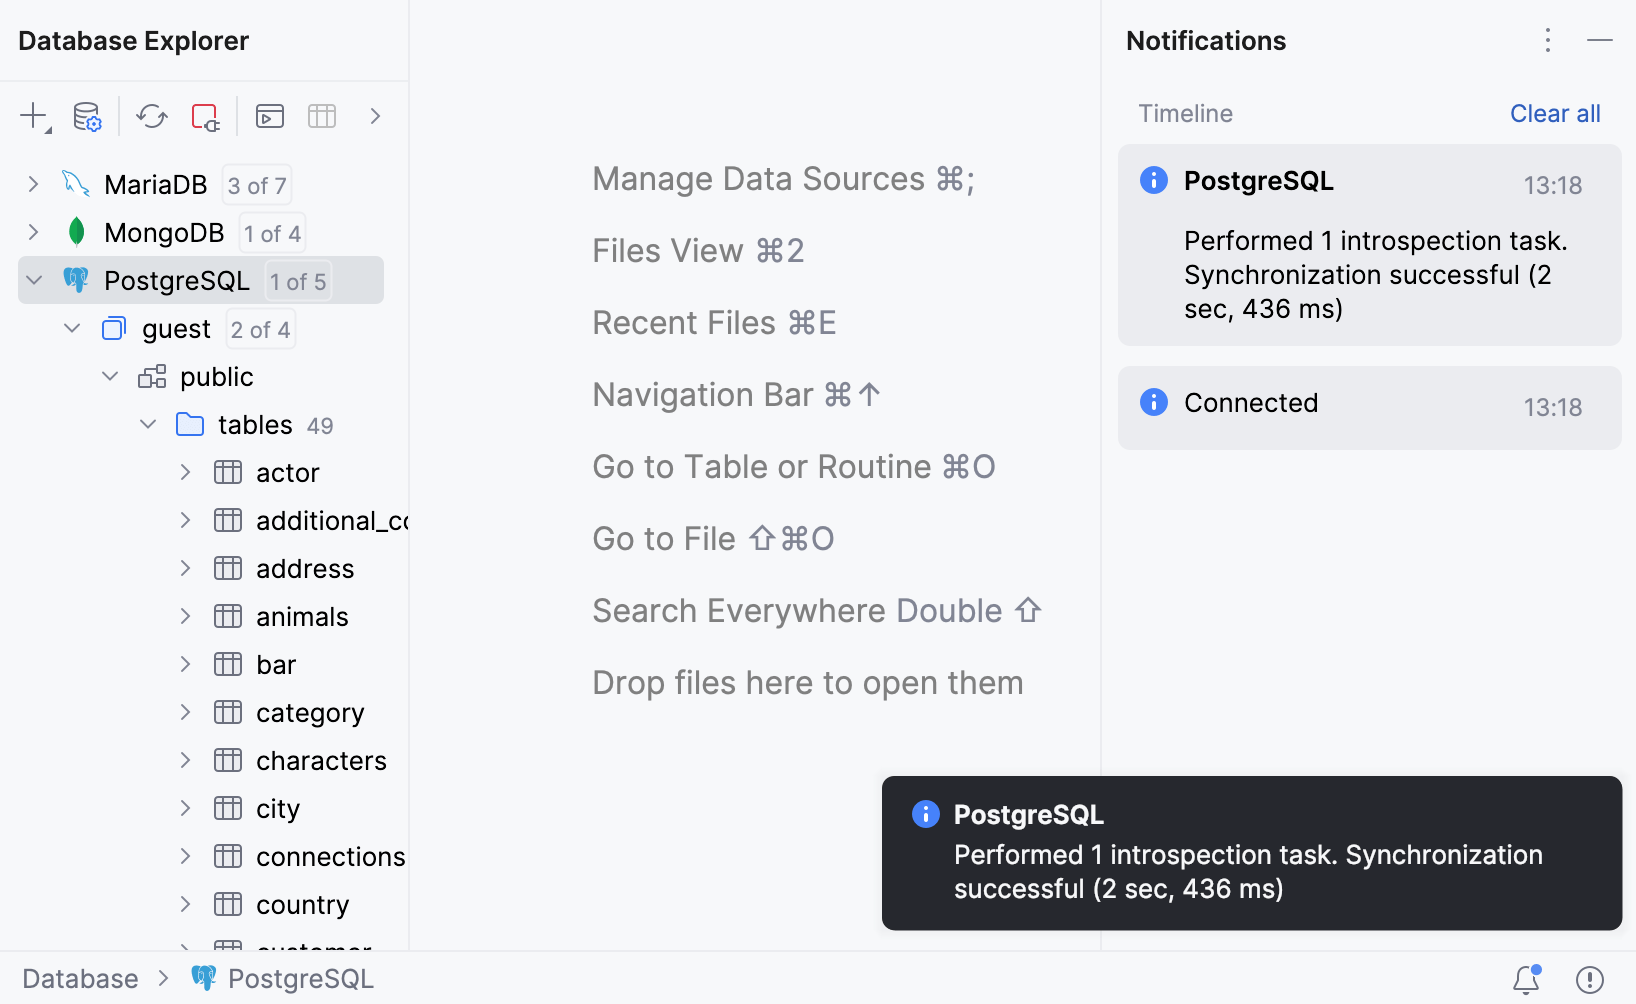Click the PostgreSQL elephant icon in breadcrumb
This screenshot has height=1004, width=1636.
205,978
